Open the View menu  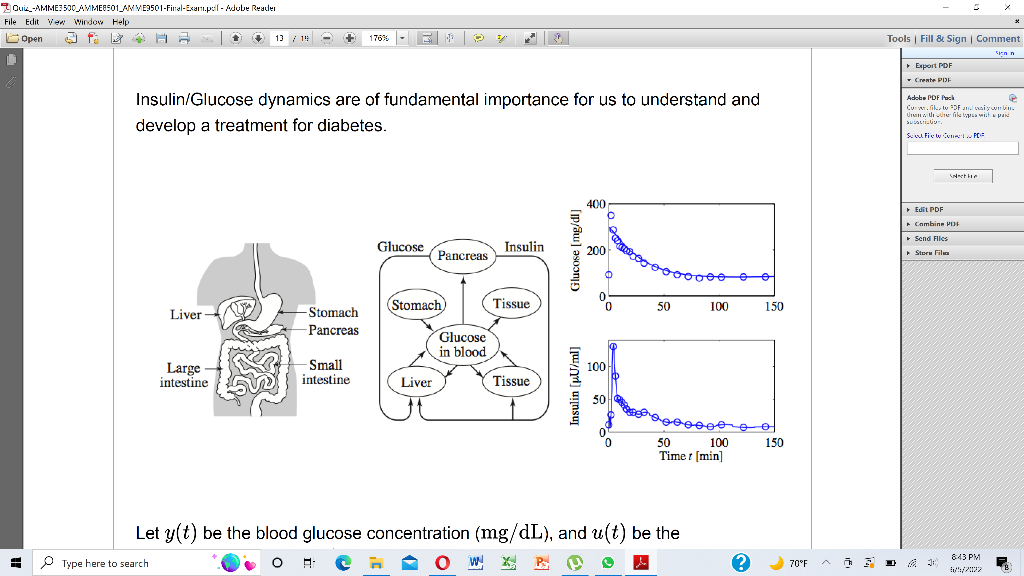coord(56,22)
